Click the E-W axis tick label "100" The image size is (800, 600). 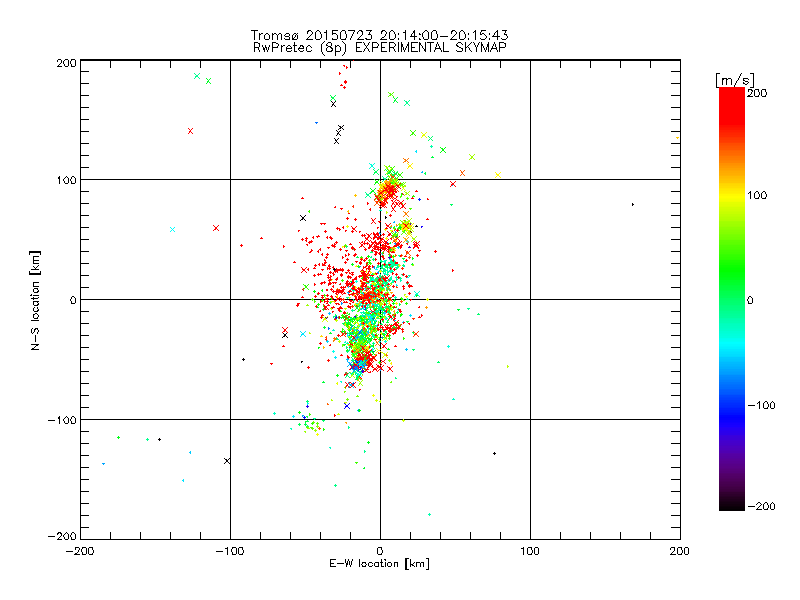[x=530, y=551]
